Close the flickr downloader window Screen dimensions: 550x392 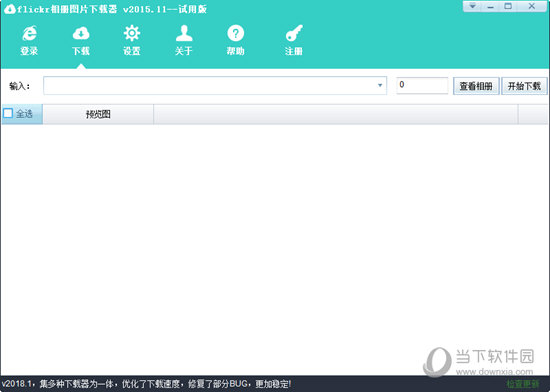click(532, 6)
